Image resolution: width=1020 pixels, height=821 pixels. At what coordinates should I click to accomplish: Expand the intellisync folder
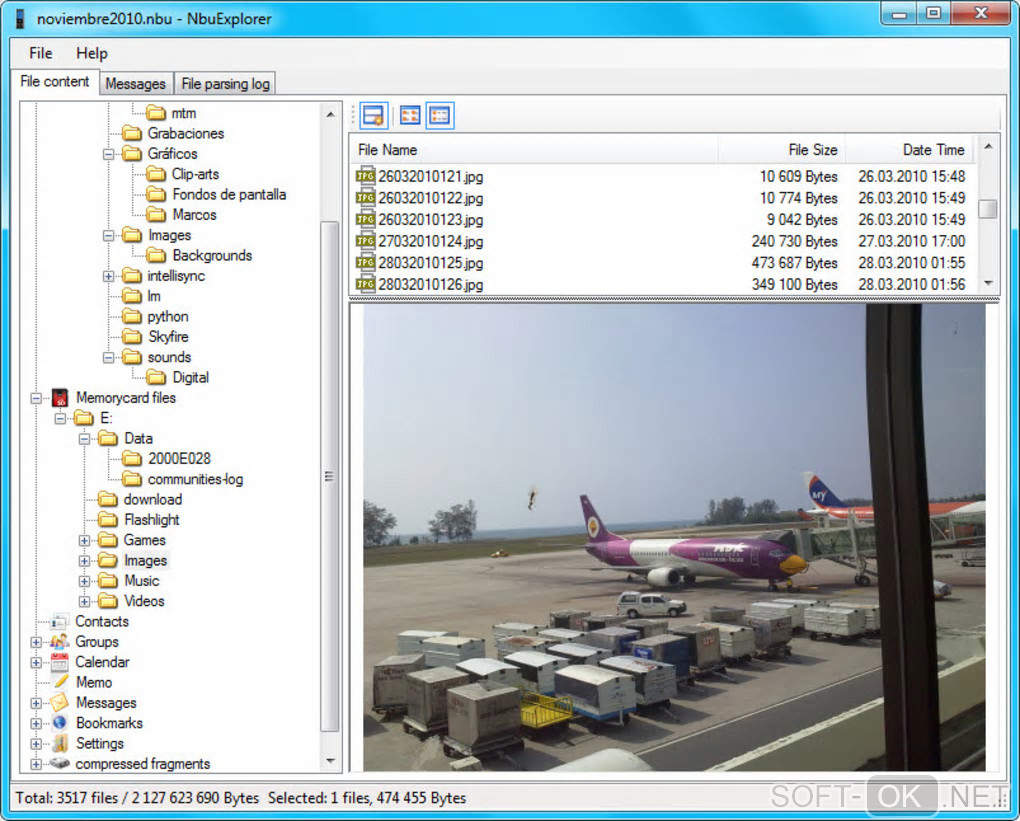(x=109, y=276)
